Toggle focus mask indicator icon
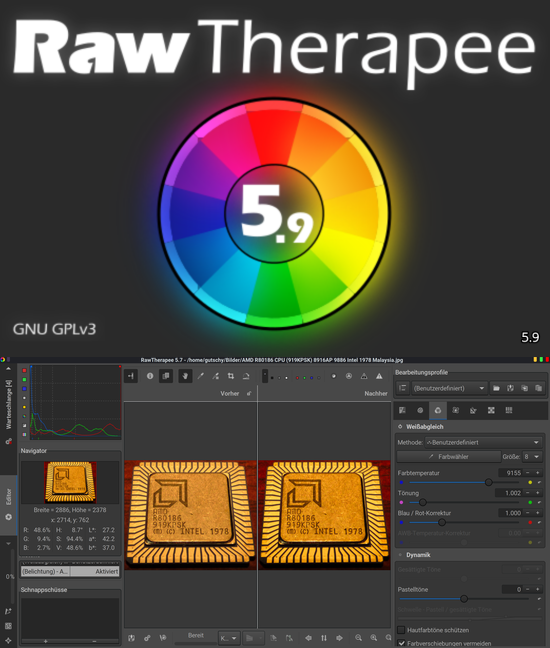Screen dimensions: 550x648 coord(349,376)
